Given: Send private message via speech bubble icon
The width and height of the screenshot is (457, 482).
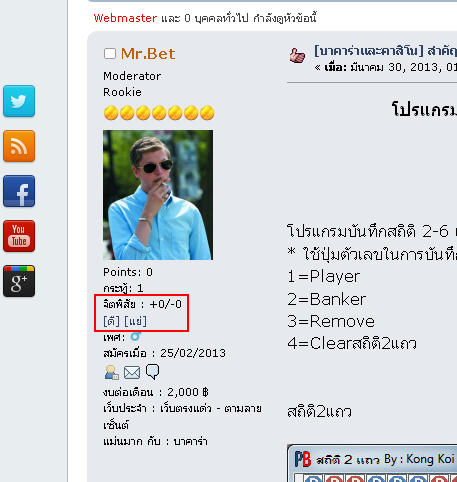Looking at the screenshot, I should [x=153, y=372].
